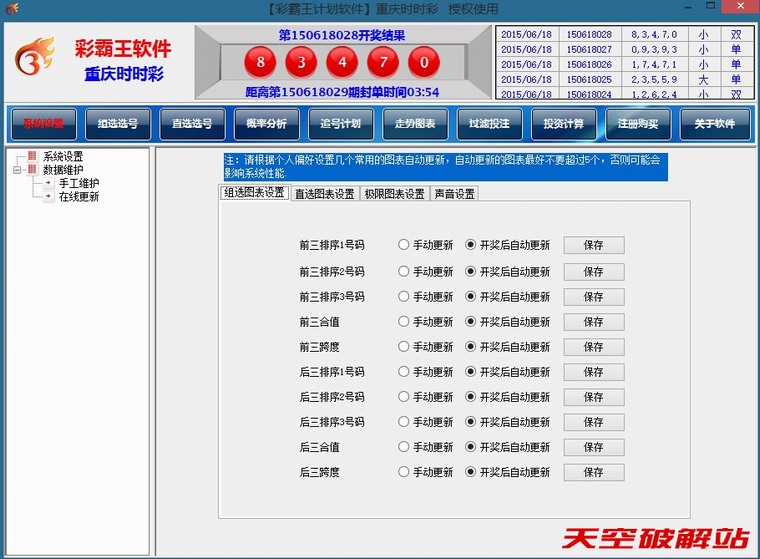Select 开奖后自动更新 for 前三合值
The height and width of the screenshot is (559, 760).
471,322
